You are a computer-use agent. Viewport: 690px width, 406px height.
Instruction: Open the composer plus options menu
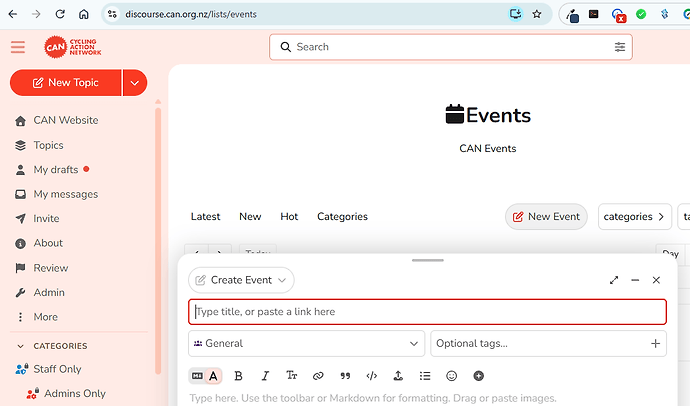[478, 376]
